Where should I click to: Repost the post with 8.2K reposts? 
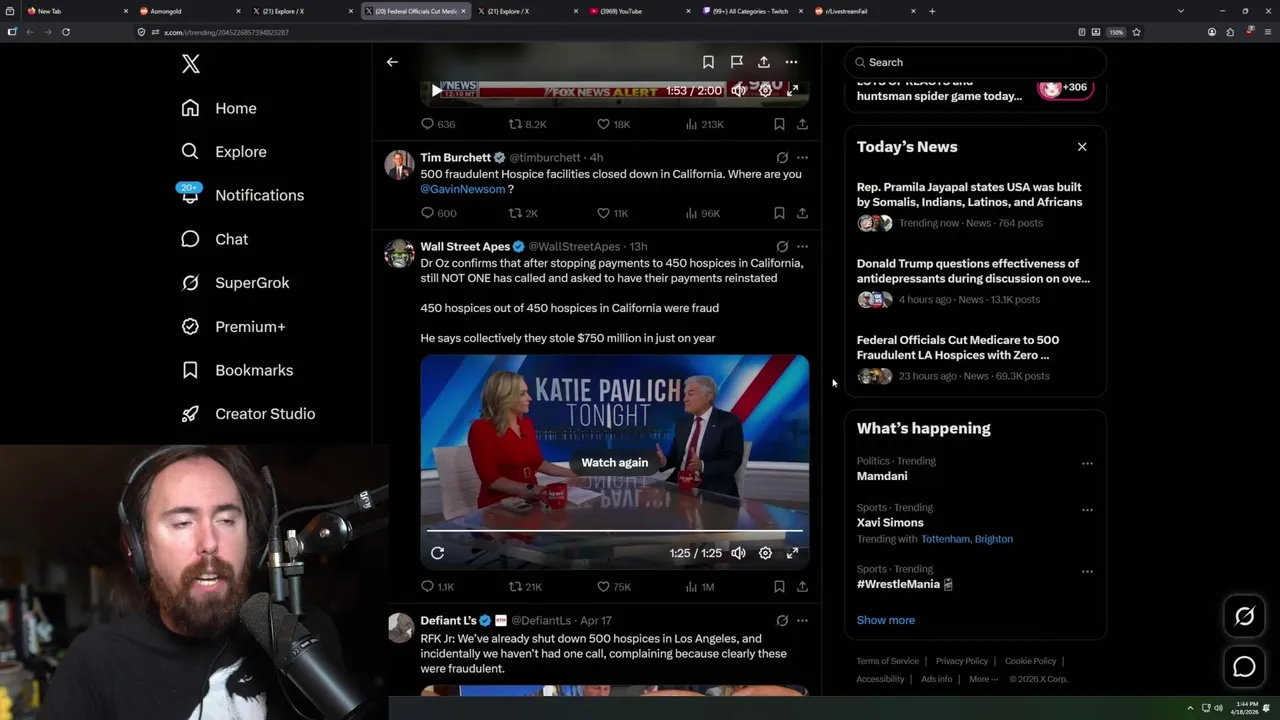pyautogui.click(x=528, y=124)
